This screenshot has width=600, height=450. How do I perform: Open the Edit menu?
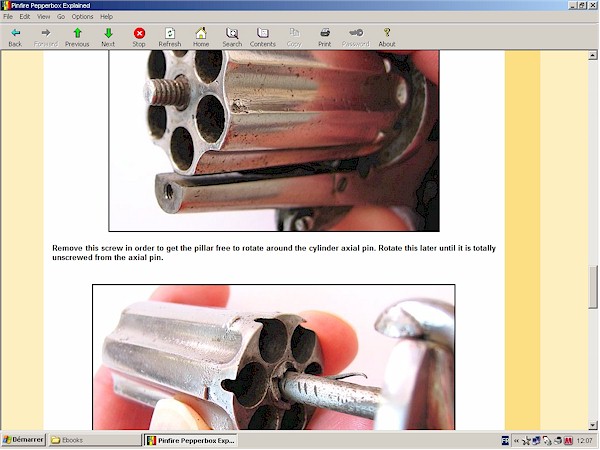point(25,16)
